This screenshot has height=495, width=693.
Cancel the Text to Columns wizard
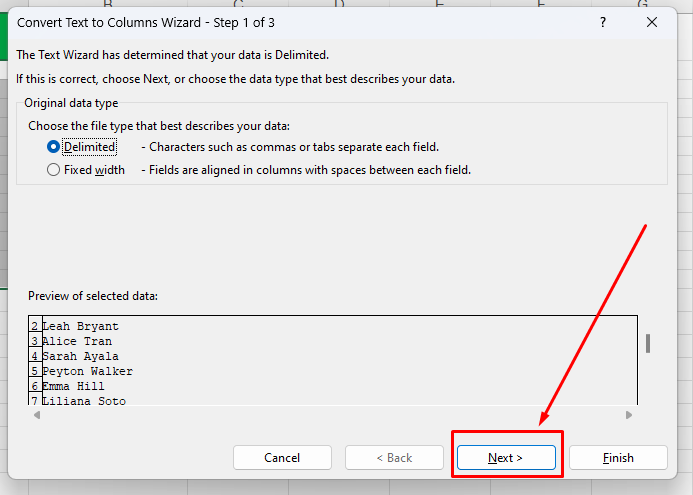coord(282,457)
